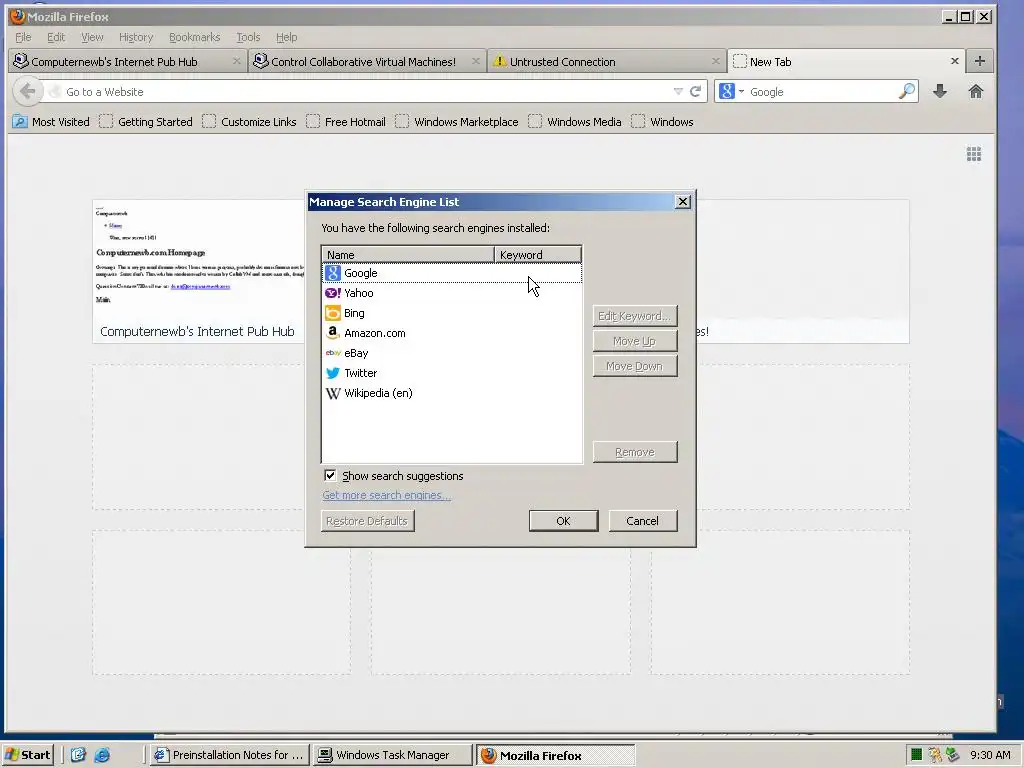Launch Internet Explorer from quick launch
Screen dimensions: 1024x768
[102, 755]
